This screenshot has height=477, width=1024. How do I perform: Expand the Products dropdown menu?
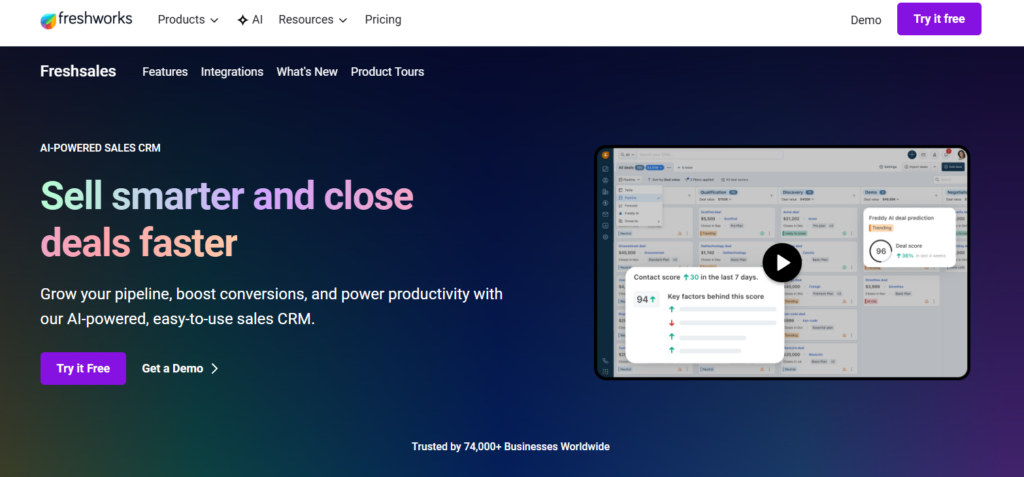pos(188,20)
